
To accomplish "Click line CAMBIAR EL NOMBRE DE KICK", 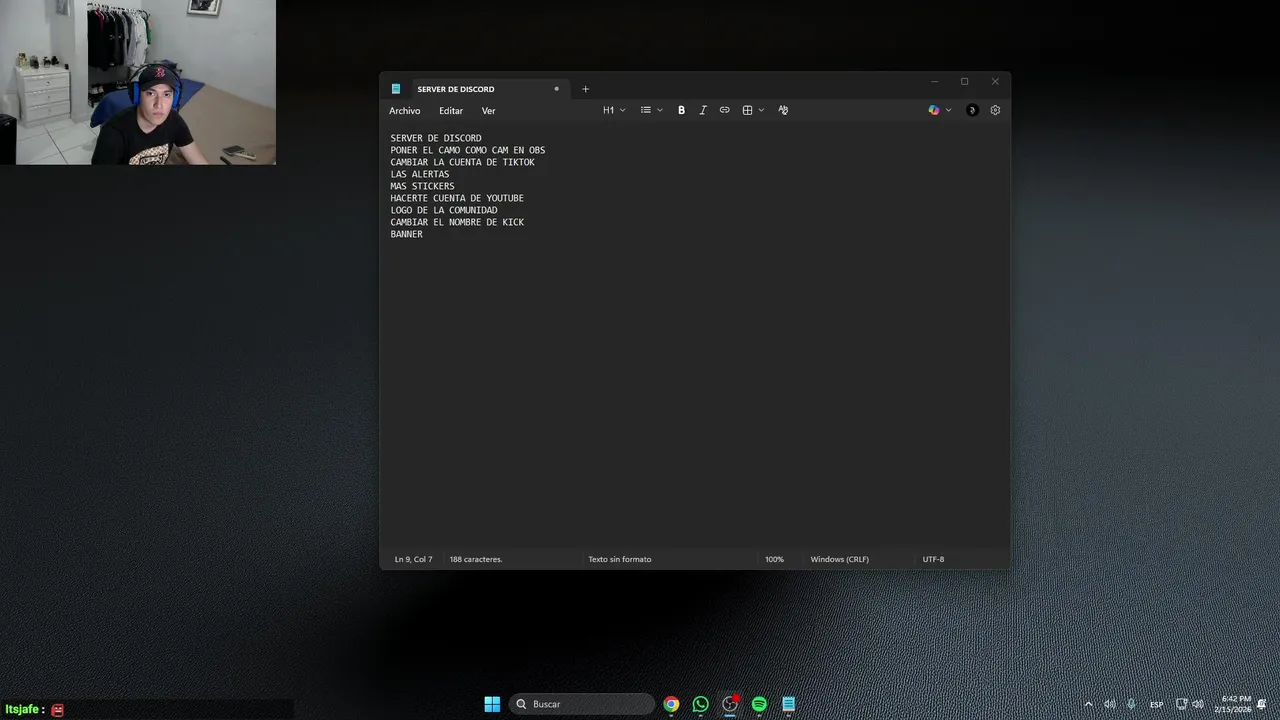I will coord(457,222).
